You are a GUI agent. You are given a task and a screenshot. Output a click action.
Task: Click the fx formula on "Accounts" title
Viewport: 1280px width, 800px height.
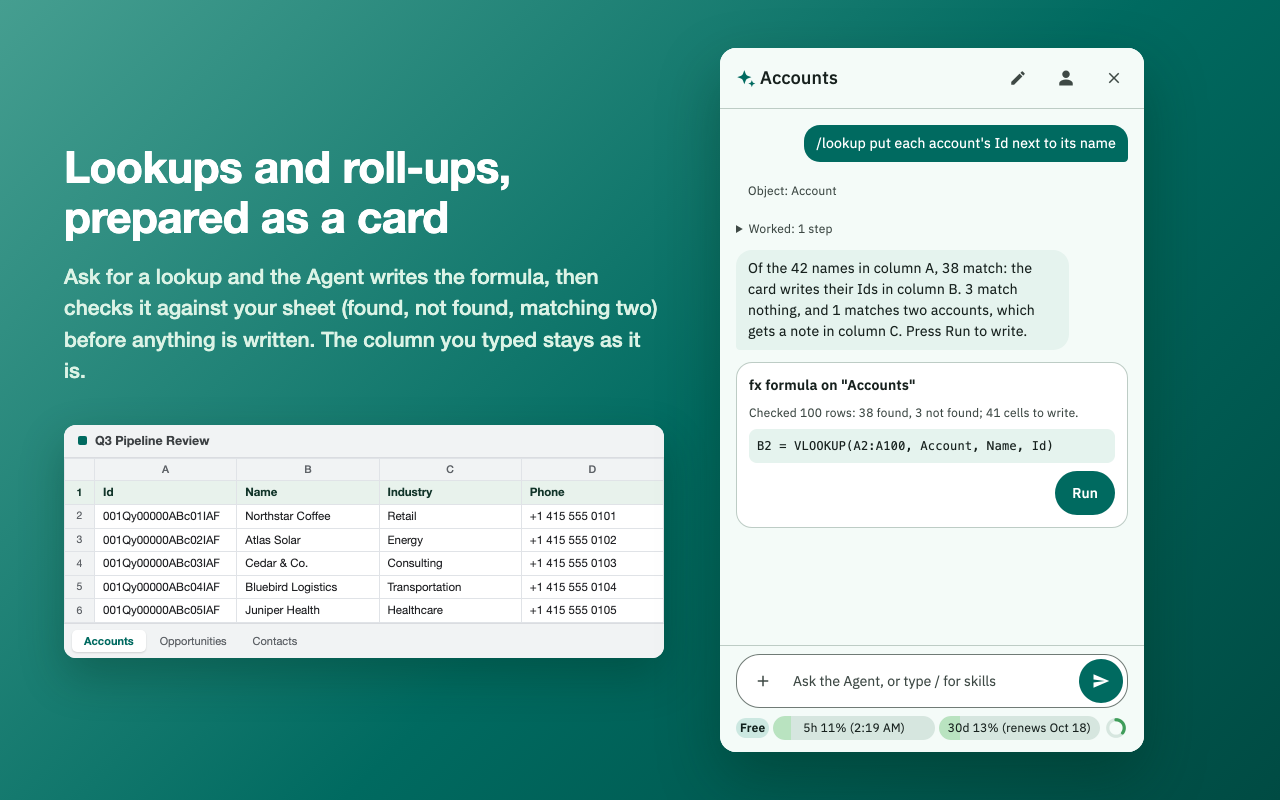pos(832,385)
